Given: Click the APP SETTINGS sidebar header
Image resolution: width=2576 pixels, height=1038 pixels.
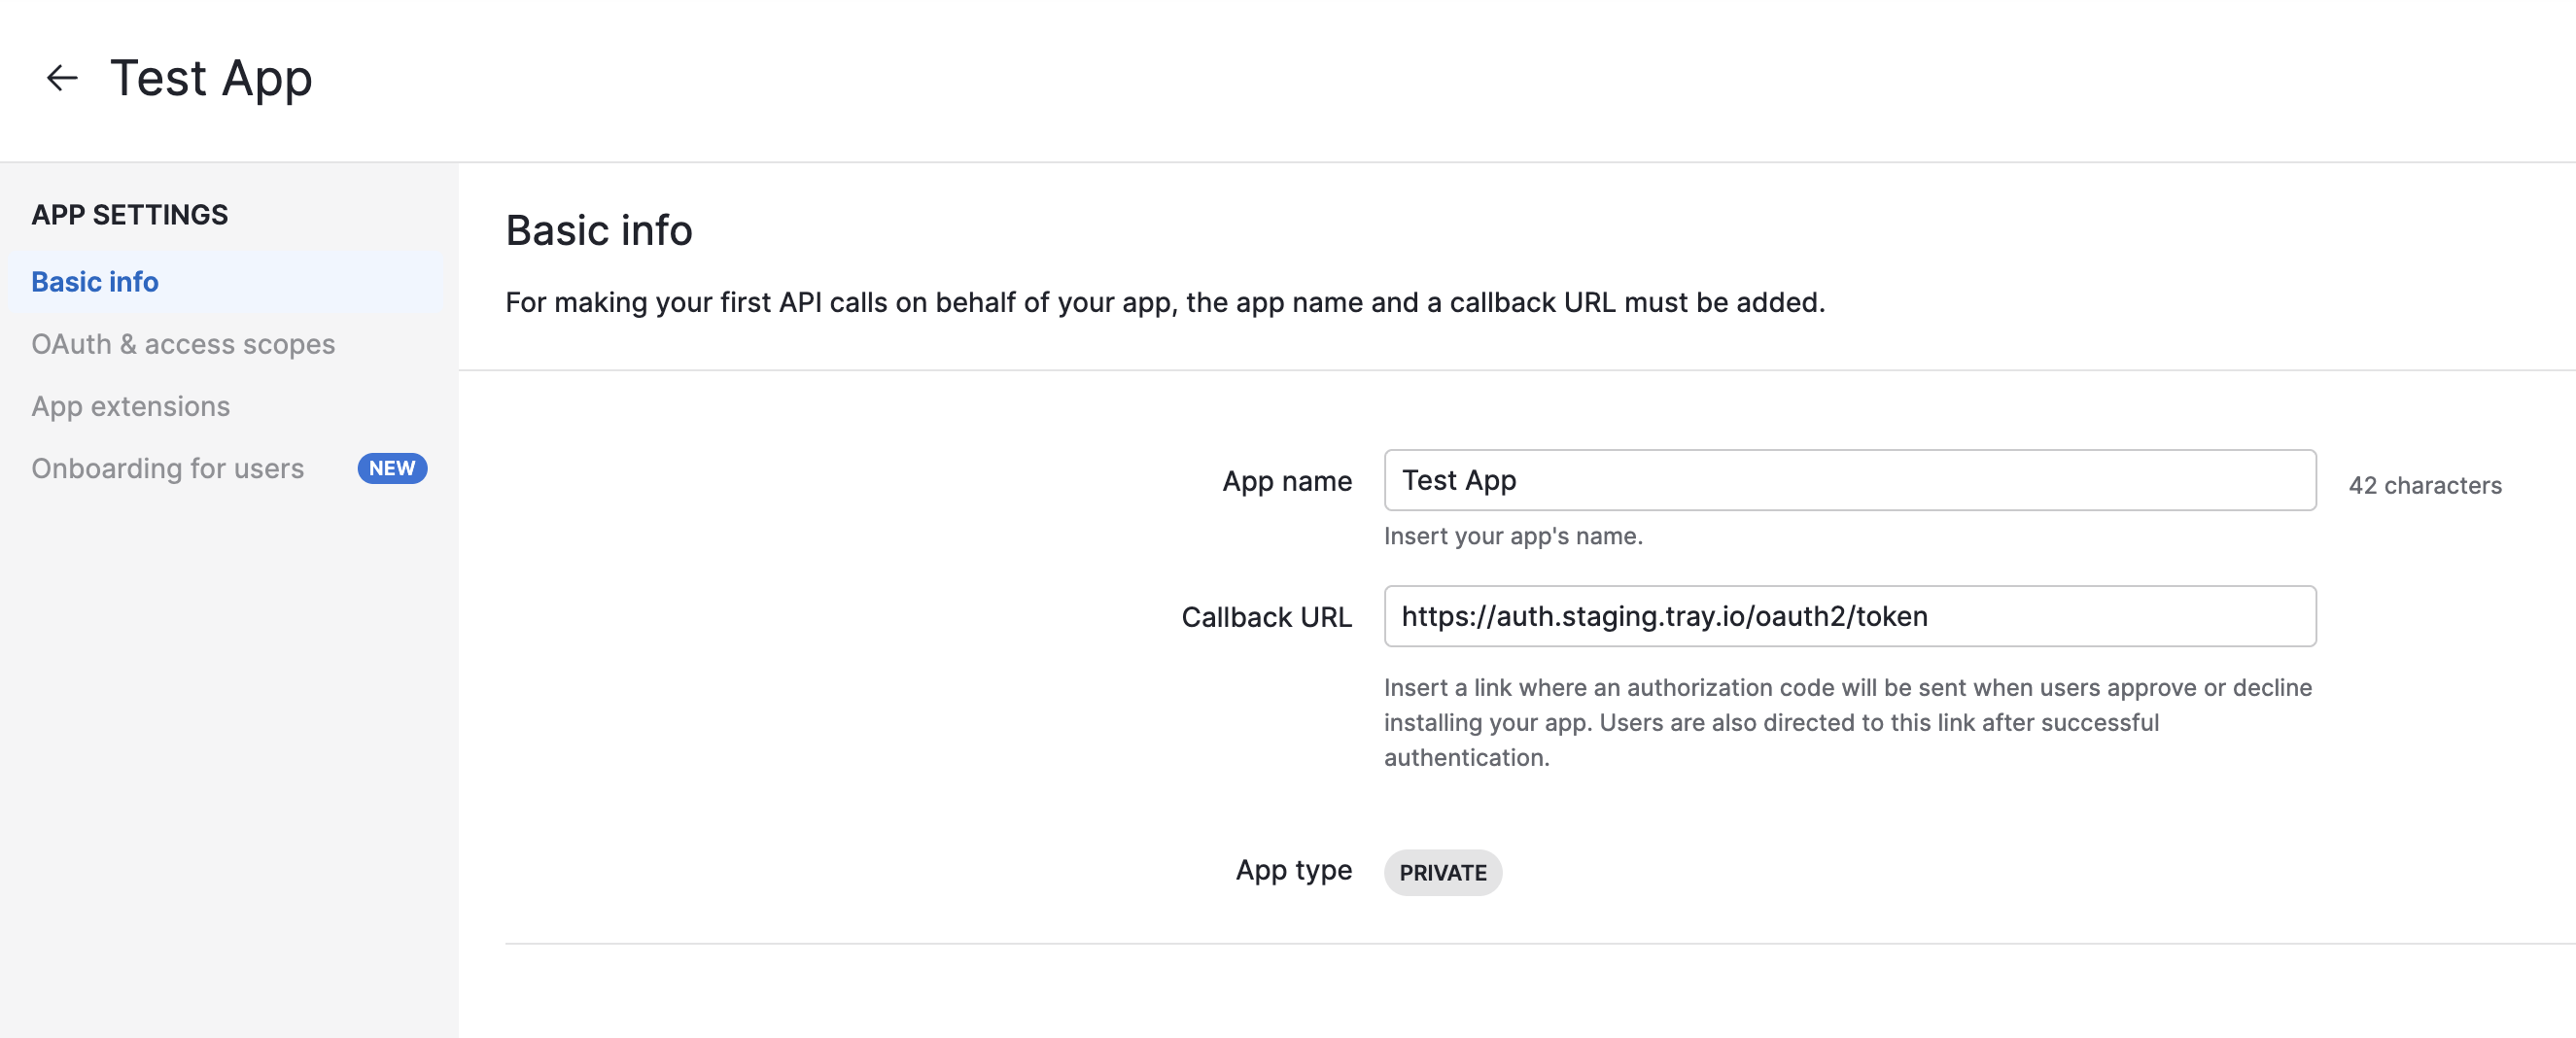Looking at the screenshot, I should pos(129,214).
